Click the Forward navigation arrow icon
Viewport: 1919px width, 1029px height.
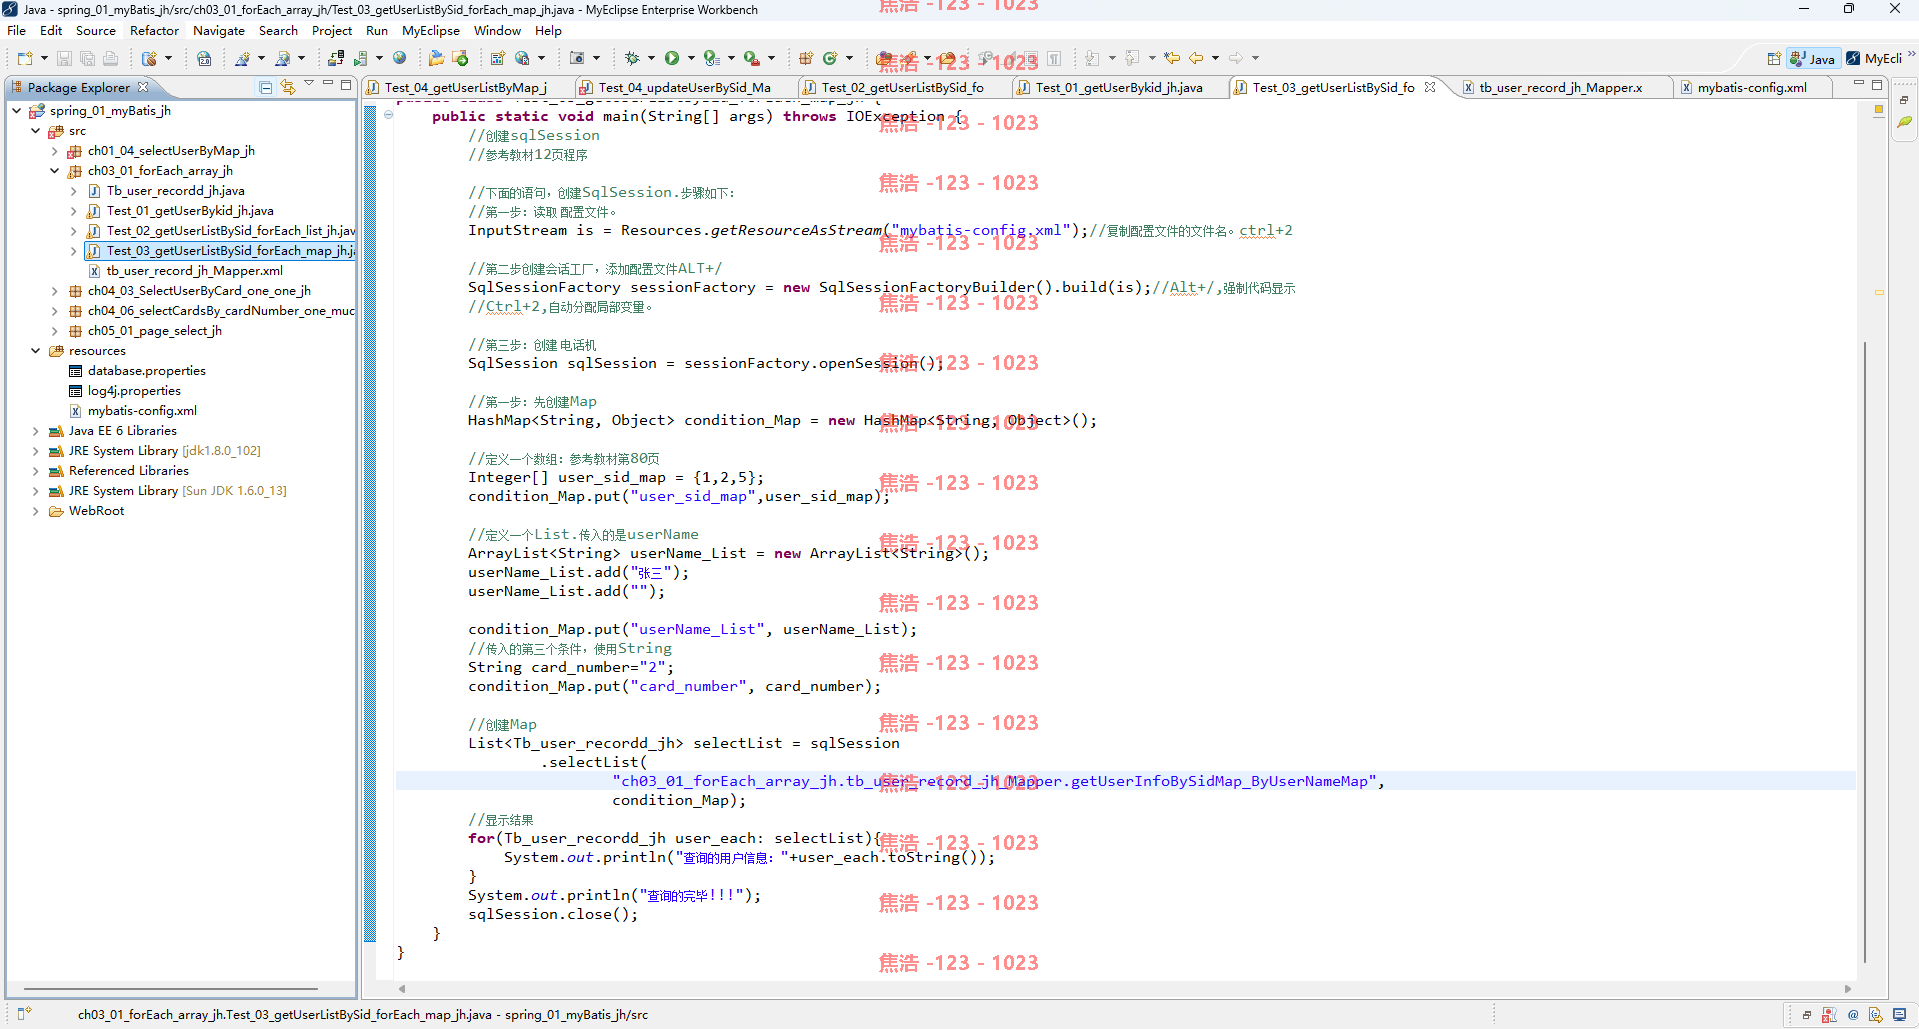tap(1236, 58)
